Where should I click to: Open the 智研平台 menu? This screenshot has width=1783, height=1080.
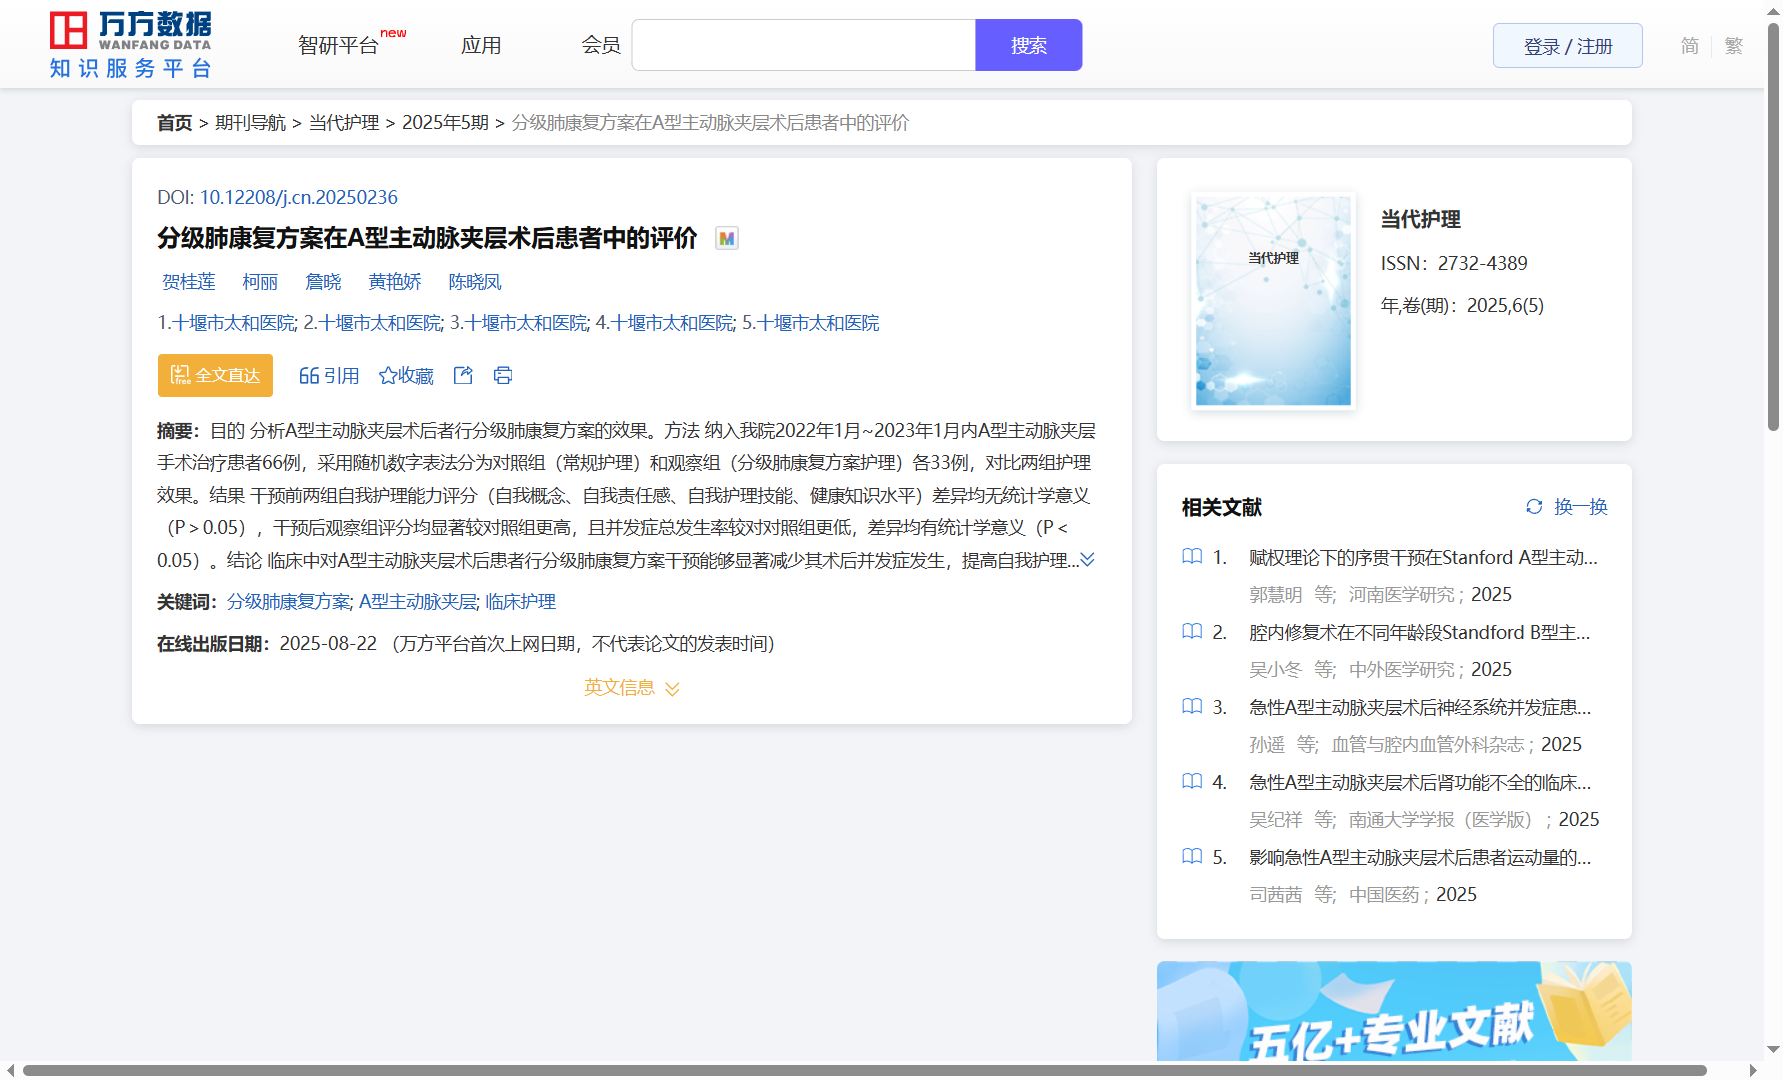338,46
